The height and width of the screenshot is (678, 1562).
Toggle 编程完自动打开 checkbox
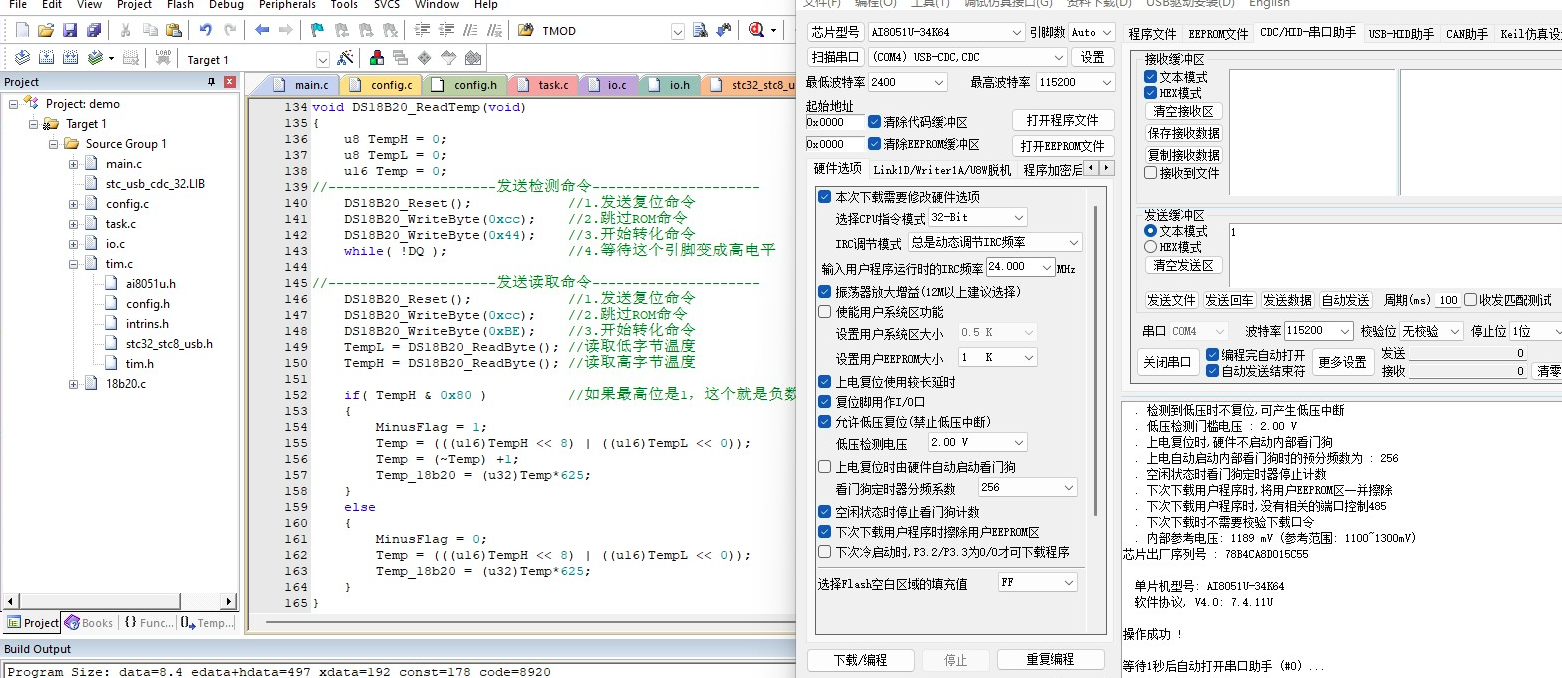coord(1213,355)
